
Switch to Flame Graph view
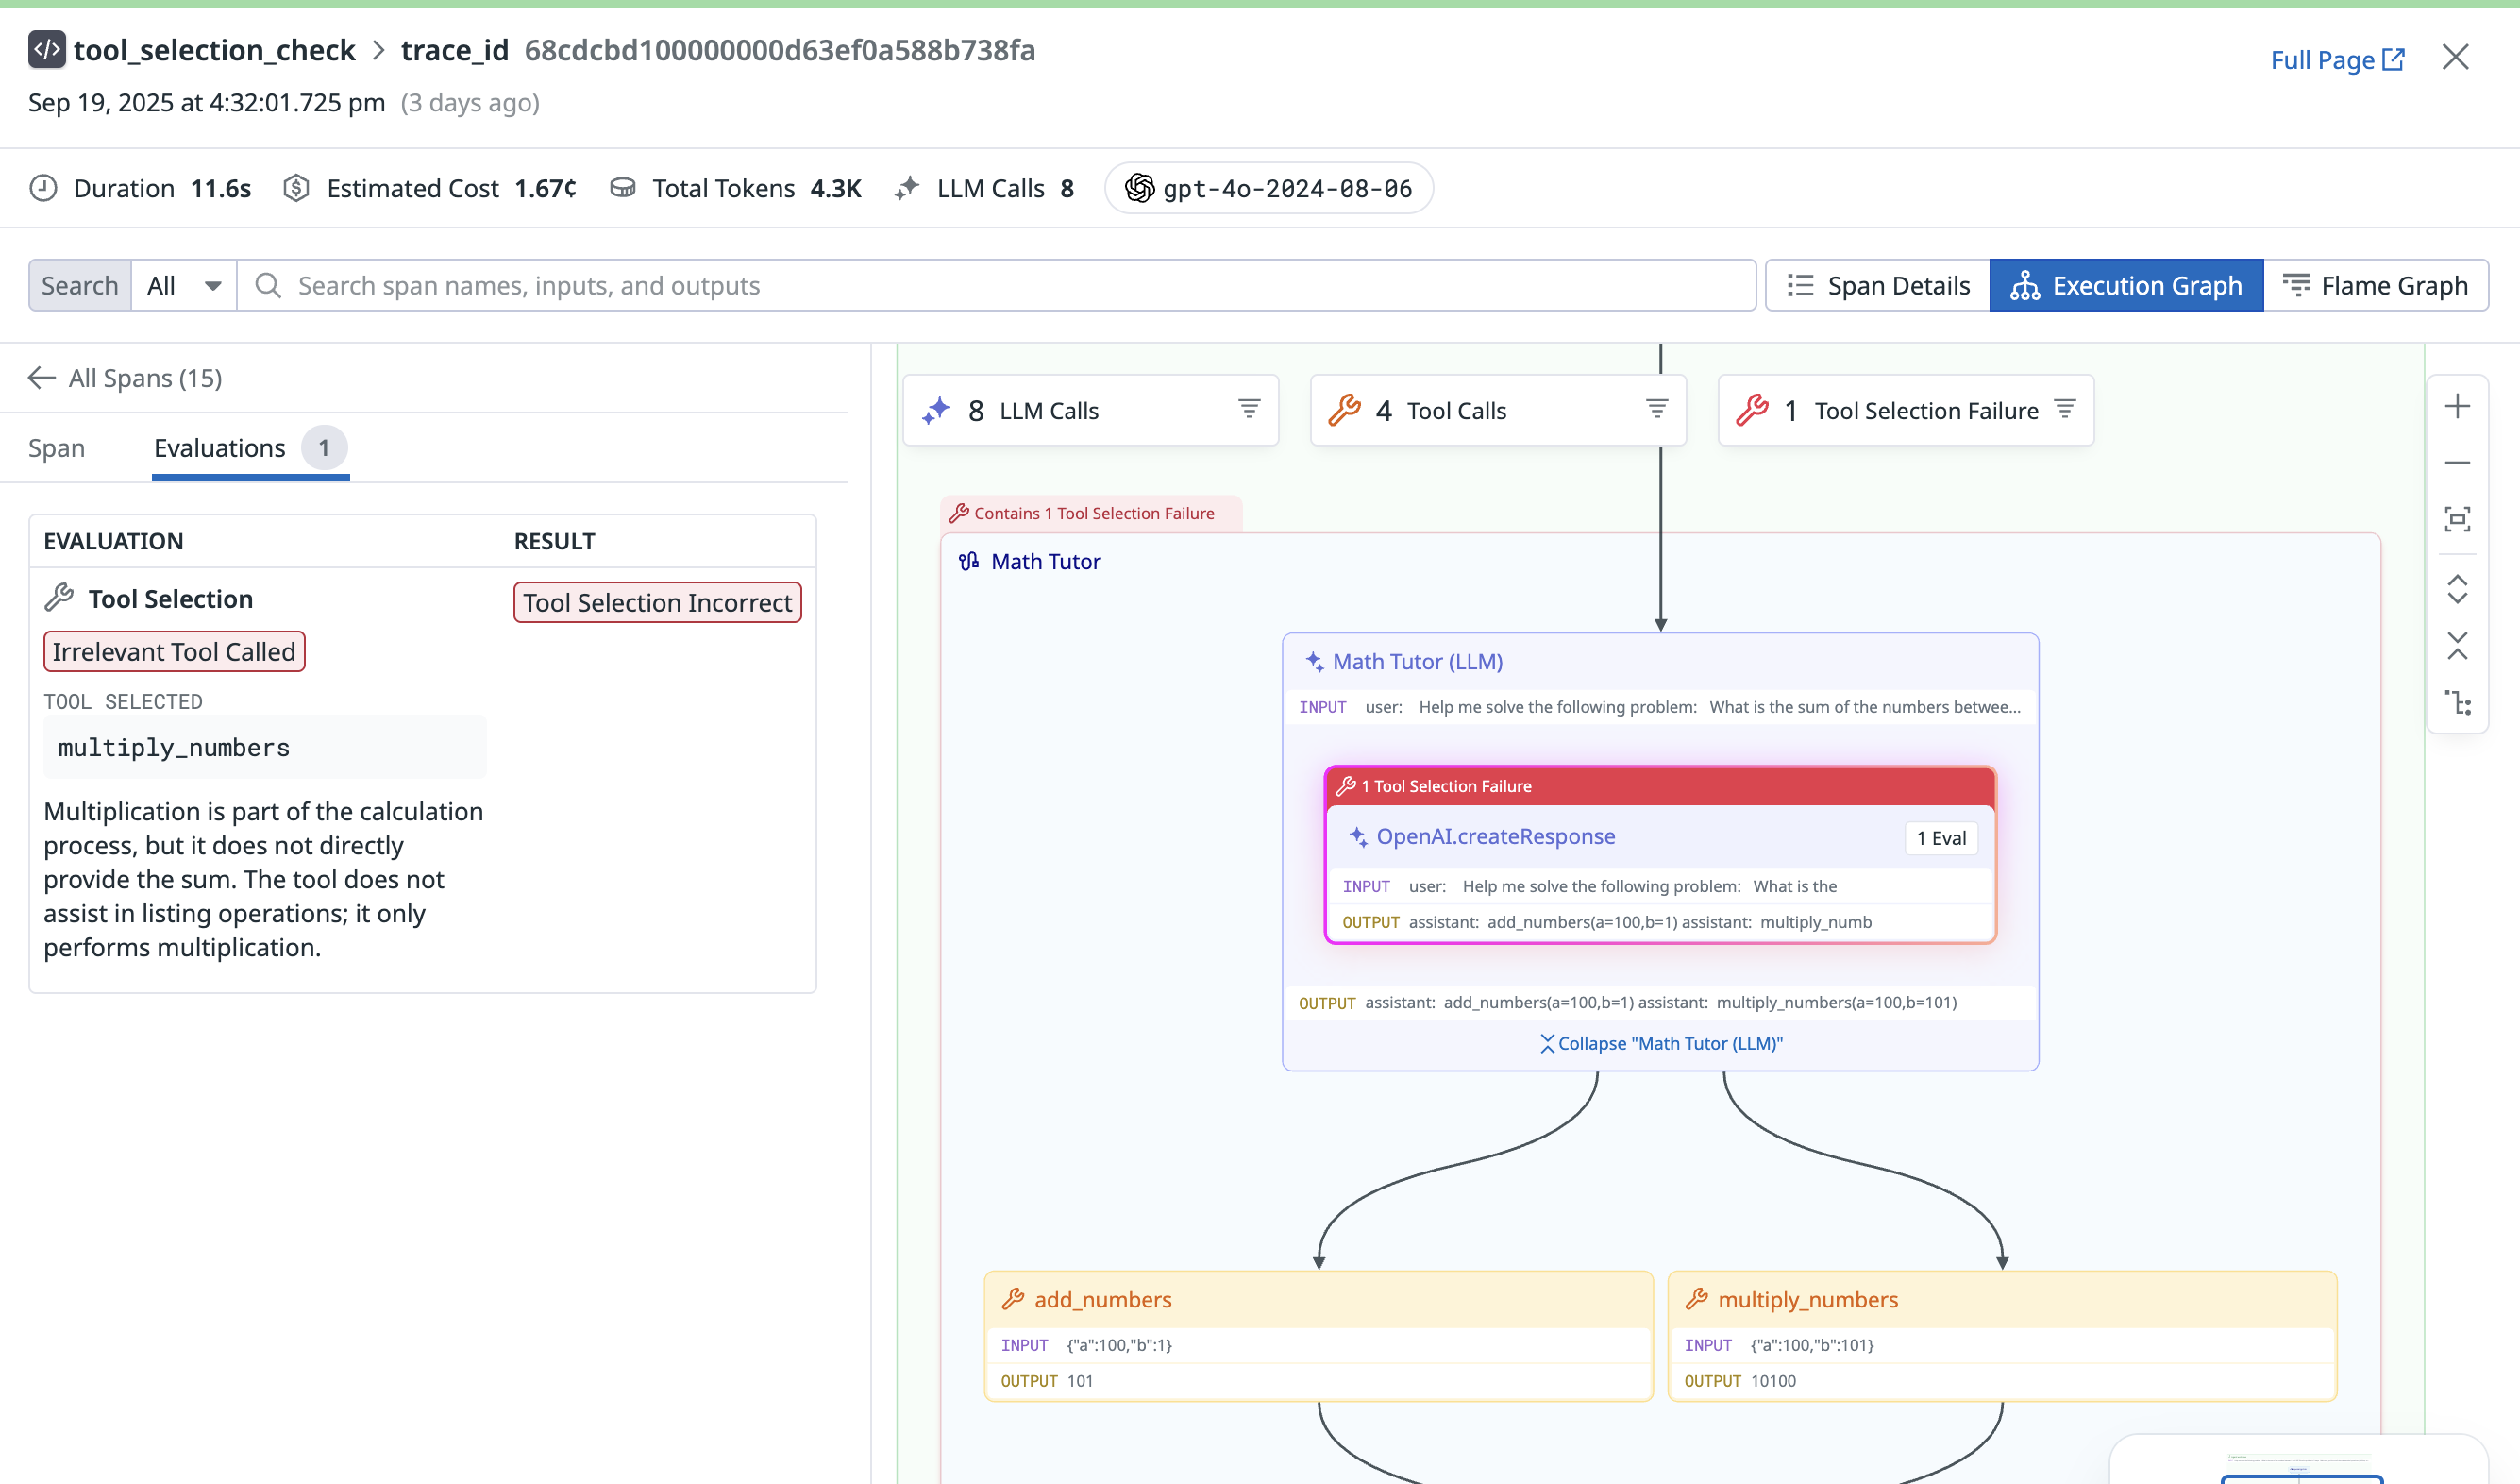pyautogui.click(x=2375, y=286)
